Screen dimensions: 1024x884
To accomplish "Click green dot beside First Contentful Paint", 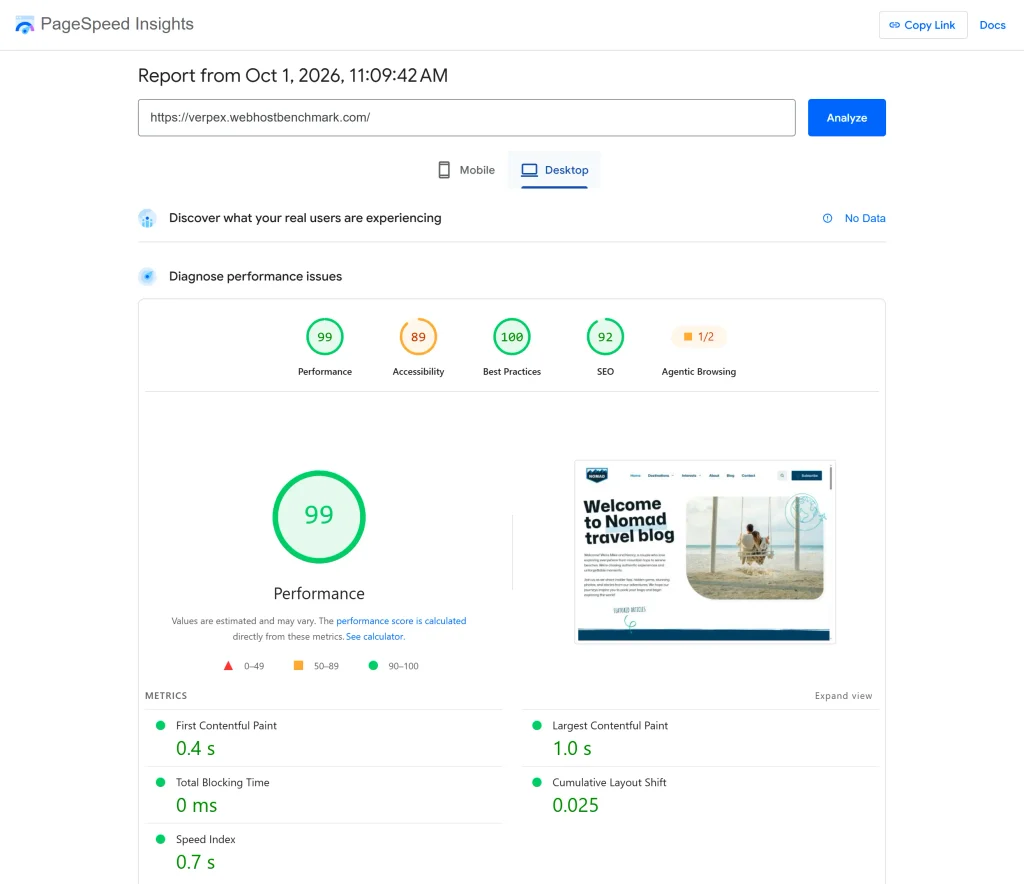I will [x=161, y=725].
